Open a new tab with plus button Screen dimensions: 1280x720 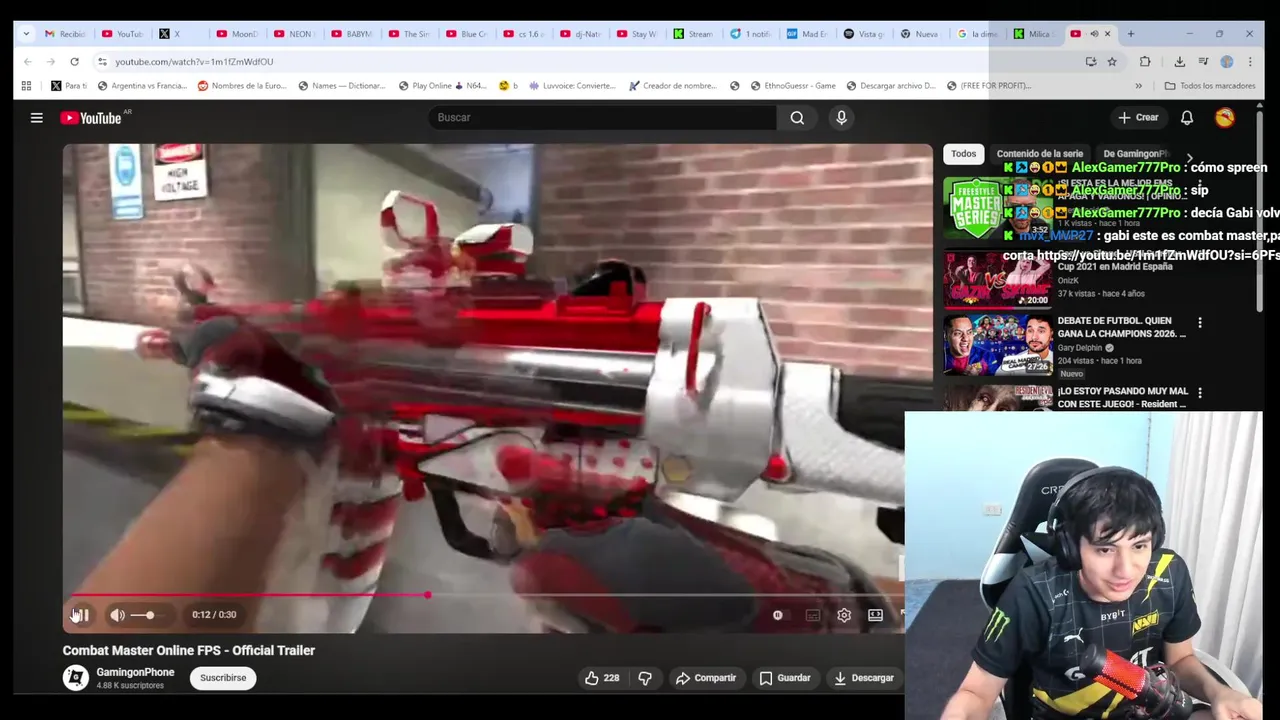point(1131,34)
